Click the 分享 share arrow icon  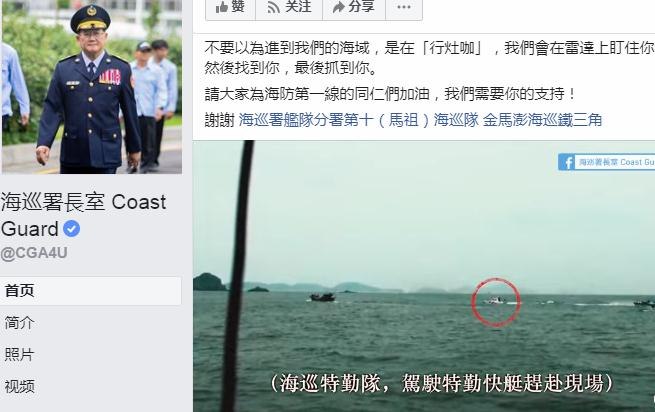pos(339,7)
